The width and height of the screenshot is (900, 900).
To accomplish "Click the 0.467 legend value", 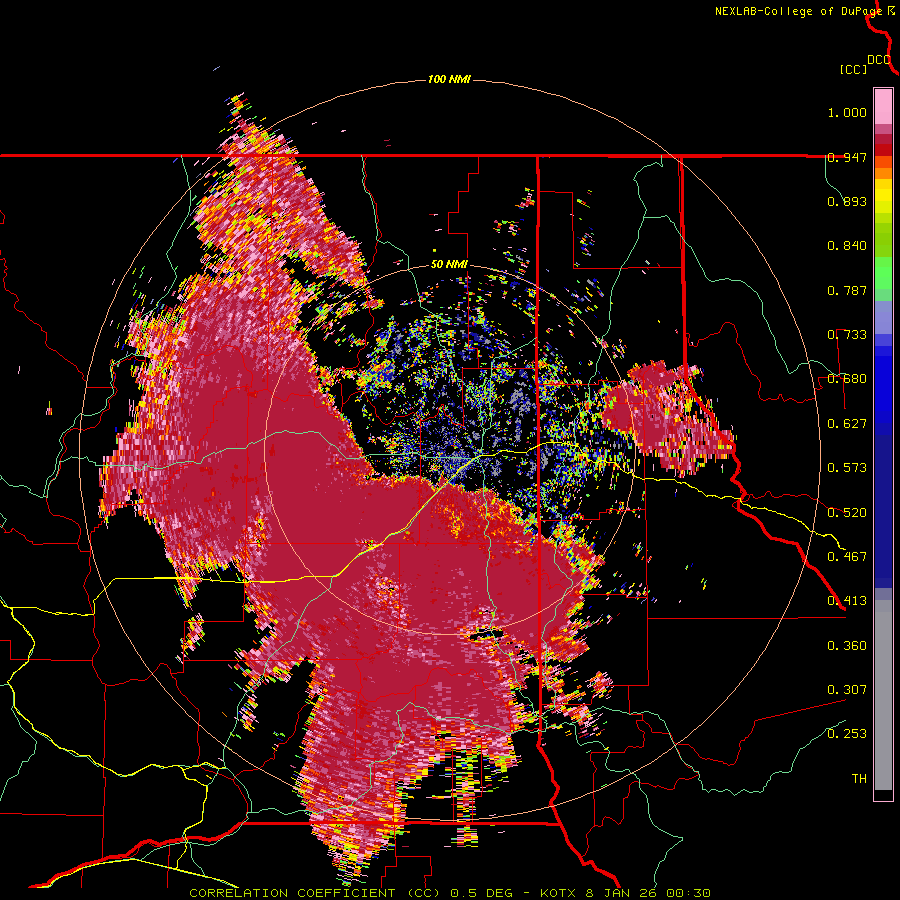I will (847, 557).
